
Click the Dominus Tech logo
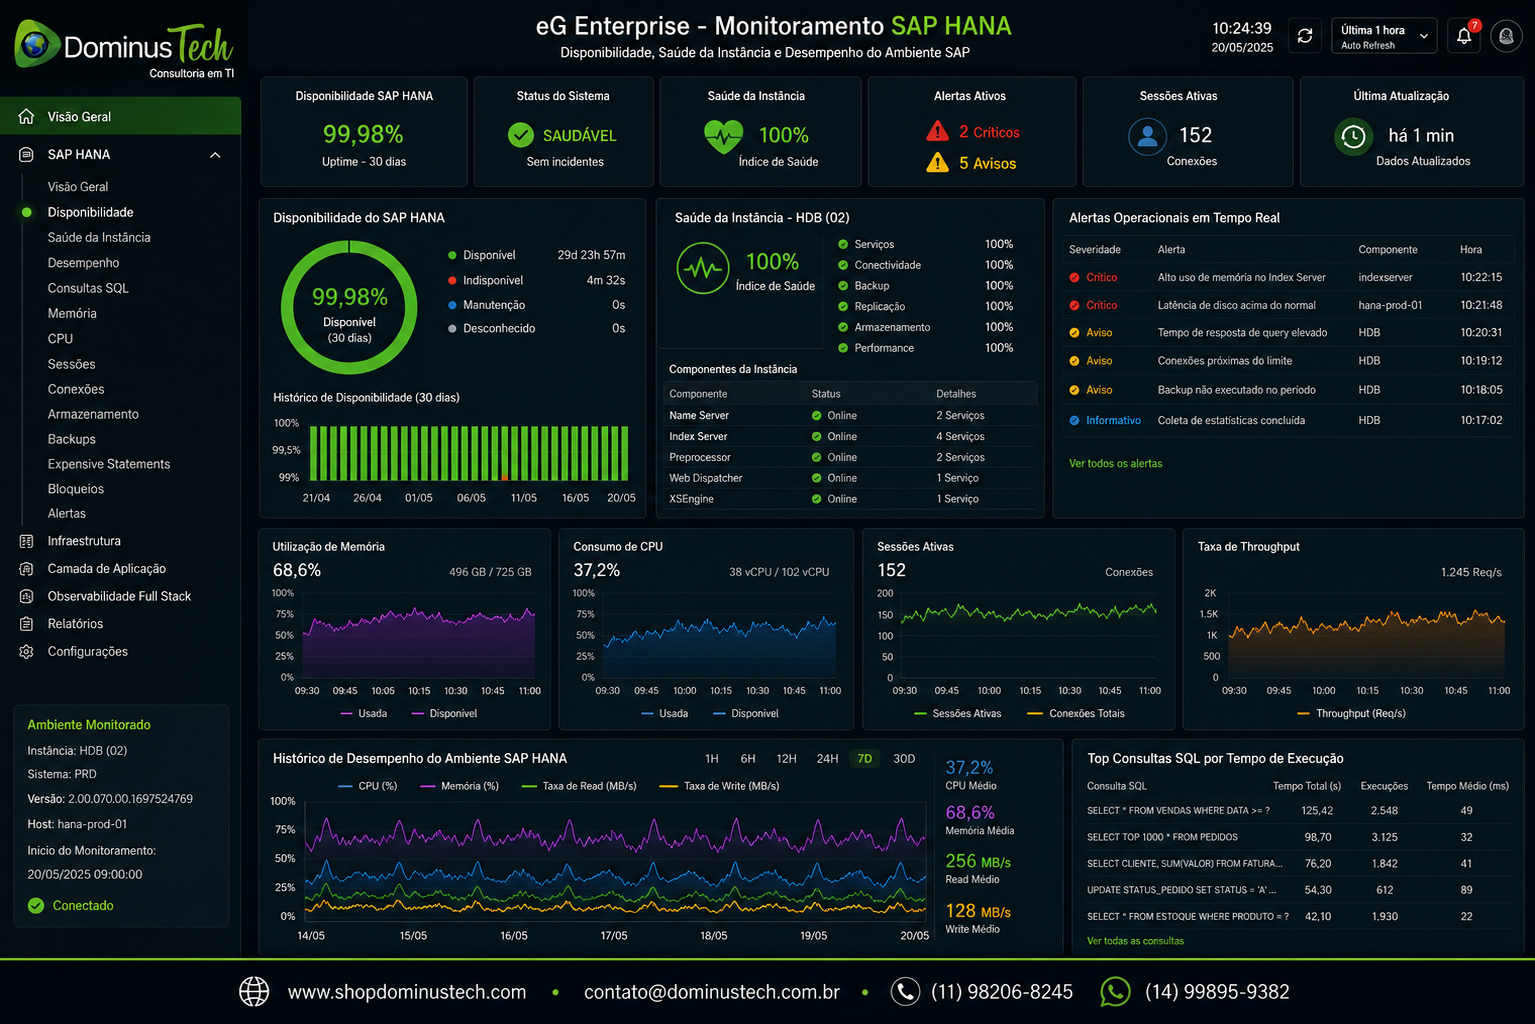click(124, 48)
